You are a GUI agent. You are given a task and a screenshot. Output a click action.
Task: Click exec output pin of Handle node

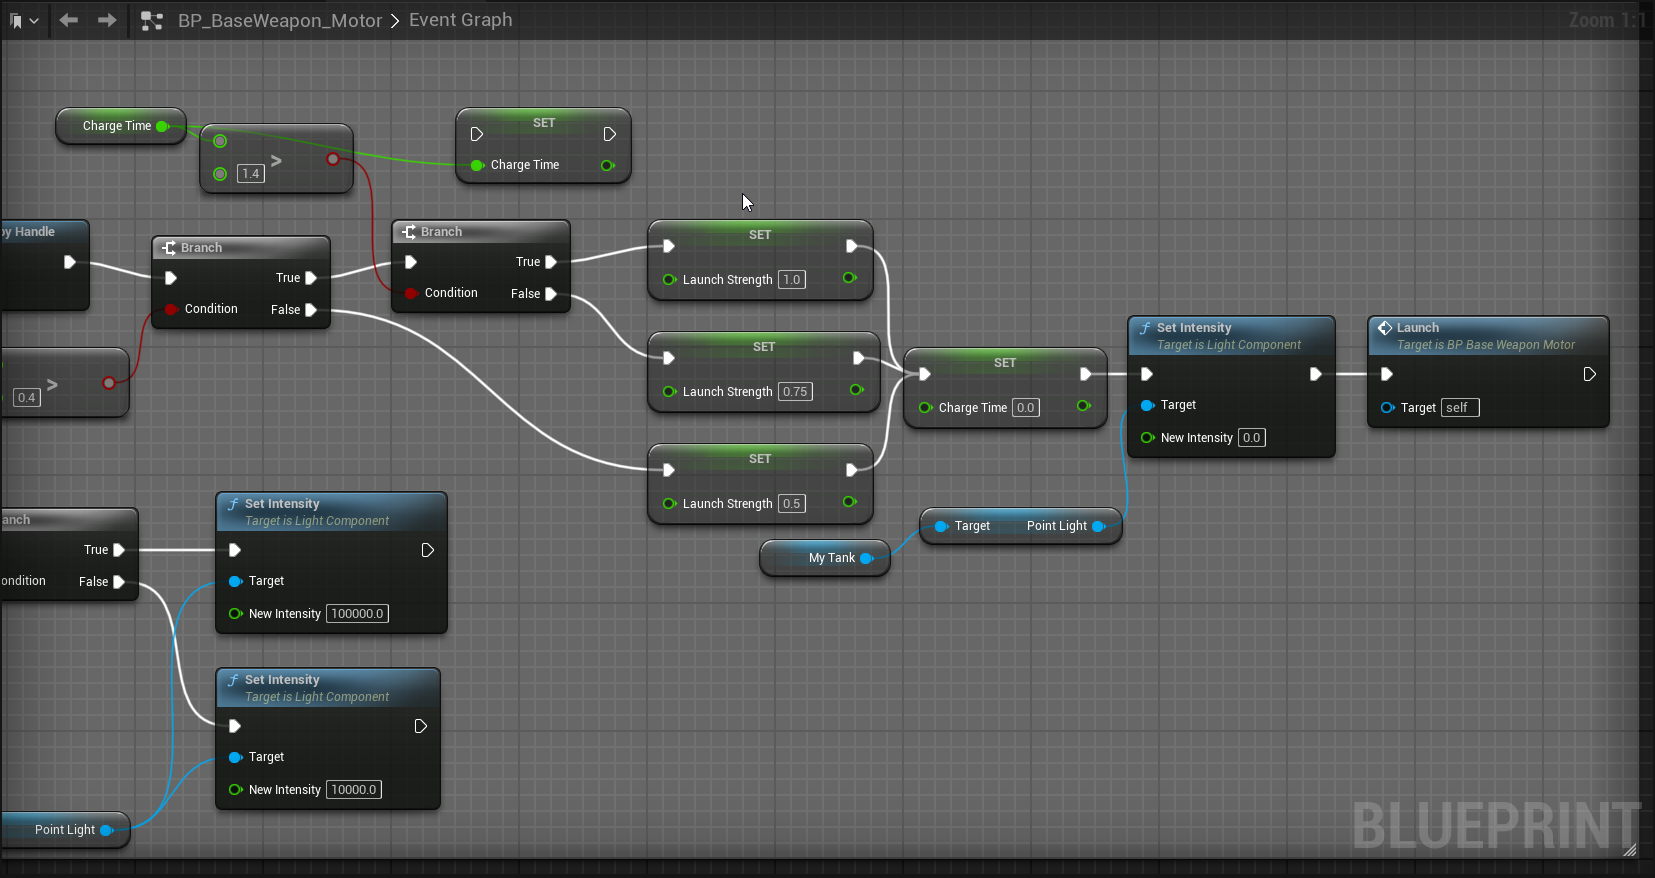pyautogui.click(x=69, y=262)
